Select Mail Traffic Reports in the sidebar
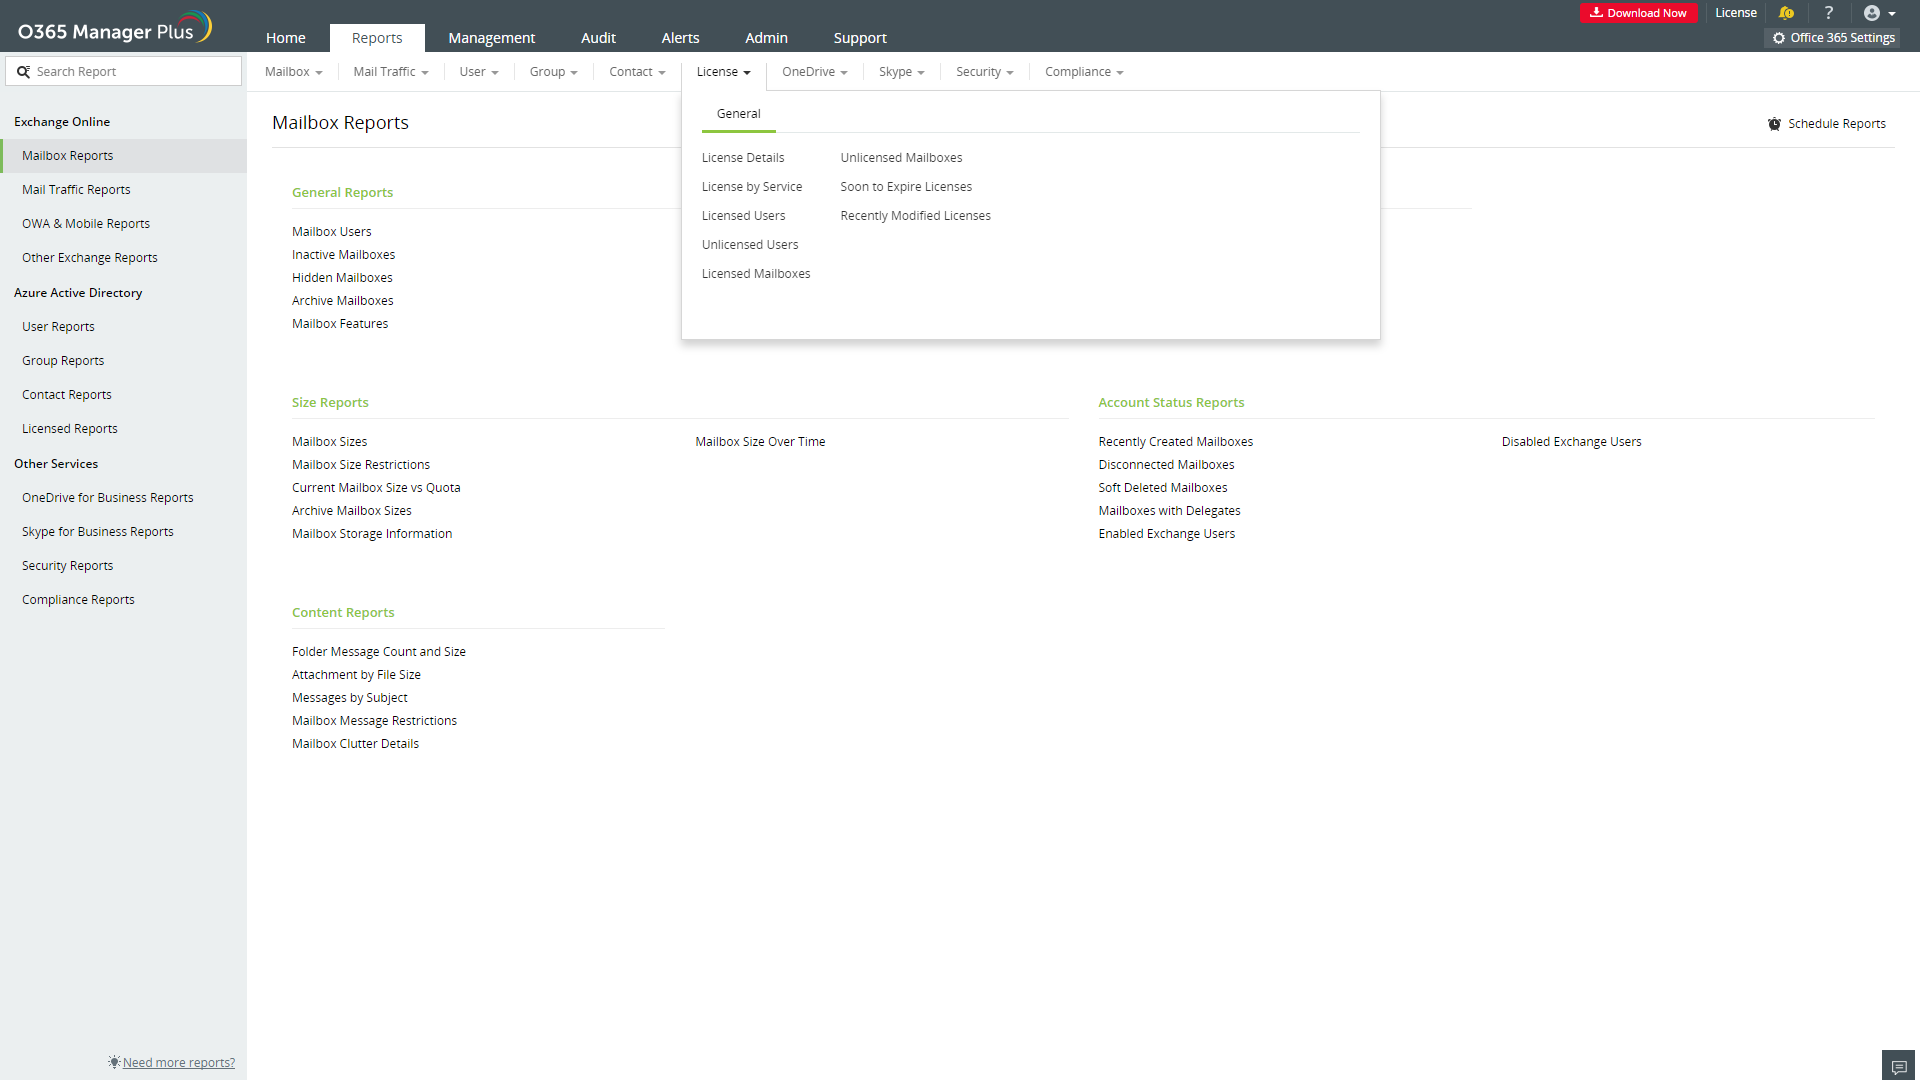The height and width of the screenshot is (1080, 1920). click(x=76, y=190)
